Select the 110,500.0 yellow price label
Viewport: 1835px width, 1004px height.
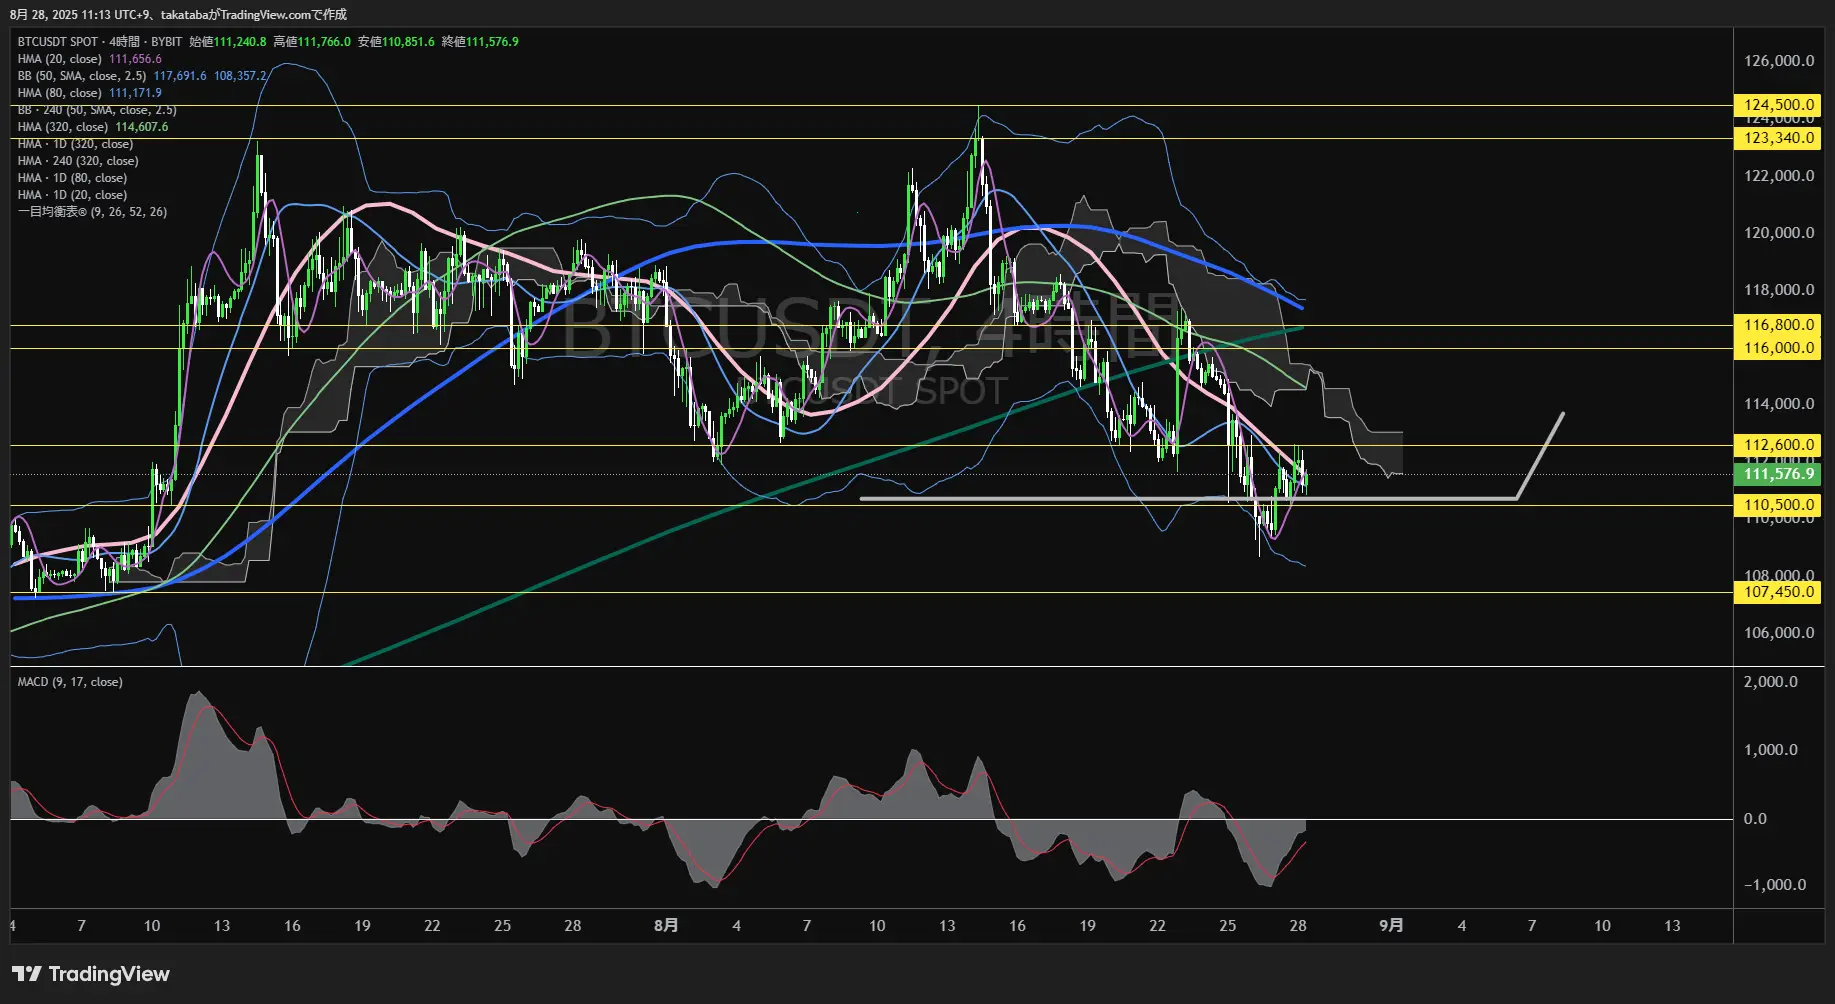click(1778, 505)
